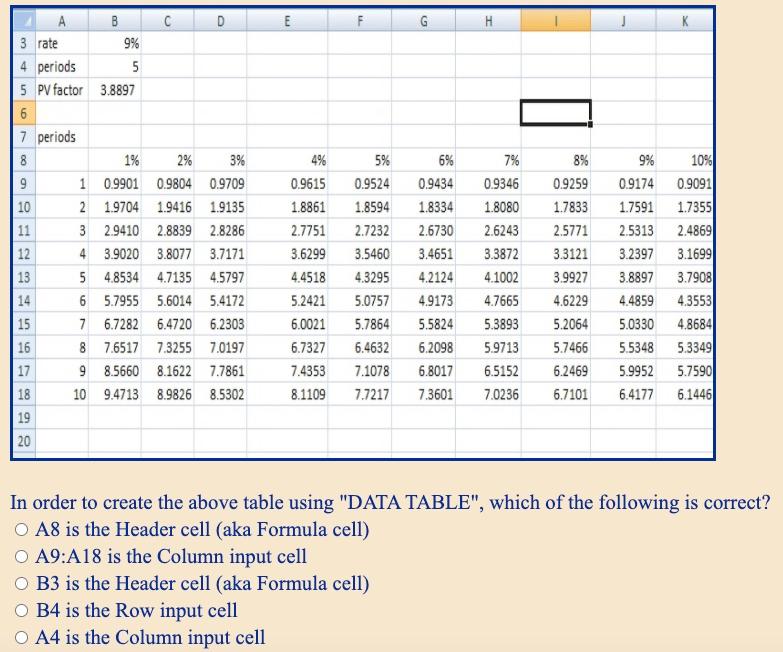Screen dimensions: 783x652
Task: Select 'A8 is the Header cell' radio option
Action: [21, 530]
